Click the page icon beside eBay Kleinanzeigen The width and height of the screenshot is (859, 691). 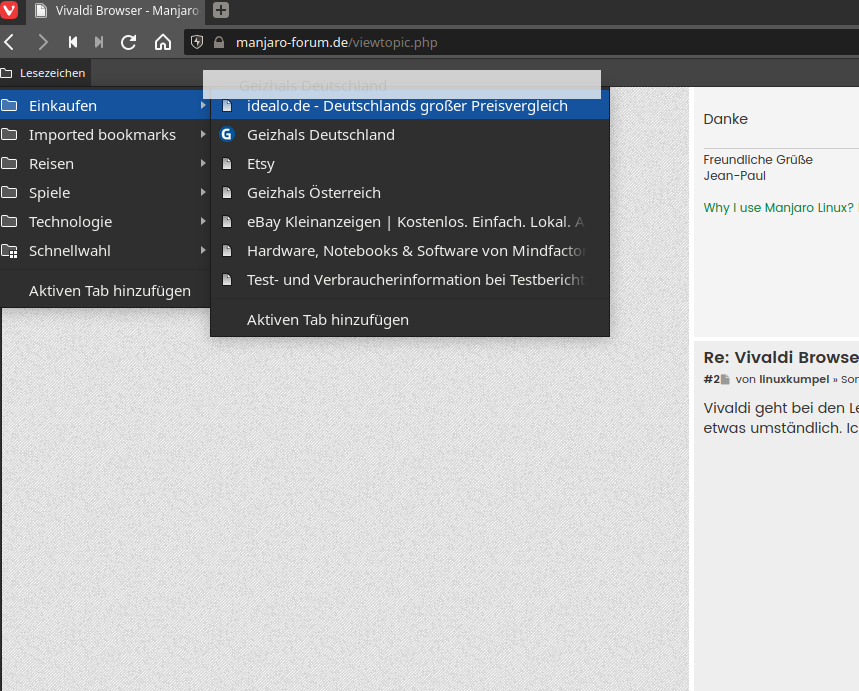pyautogui.click(x=227, y=221)
